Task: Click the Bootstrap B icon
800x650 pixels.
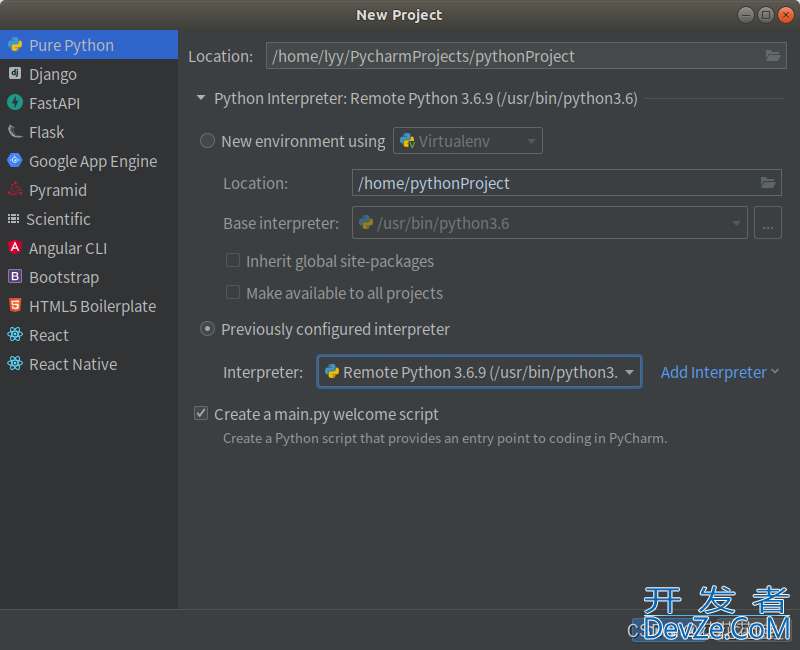Action: click(x=15, y=277)
